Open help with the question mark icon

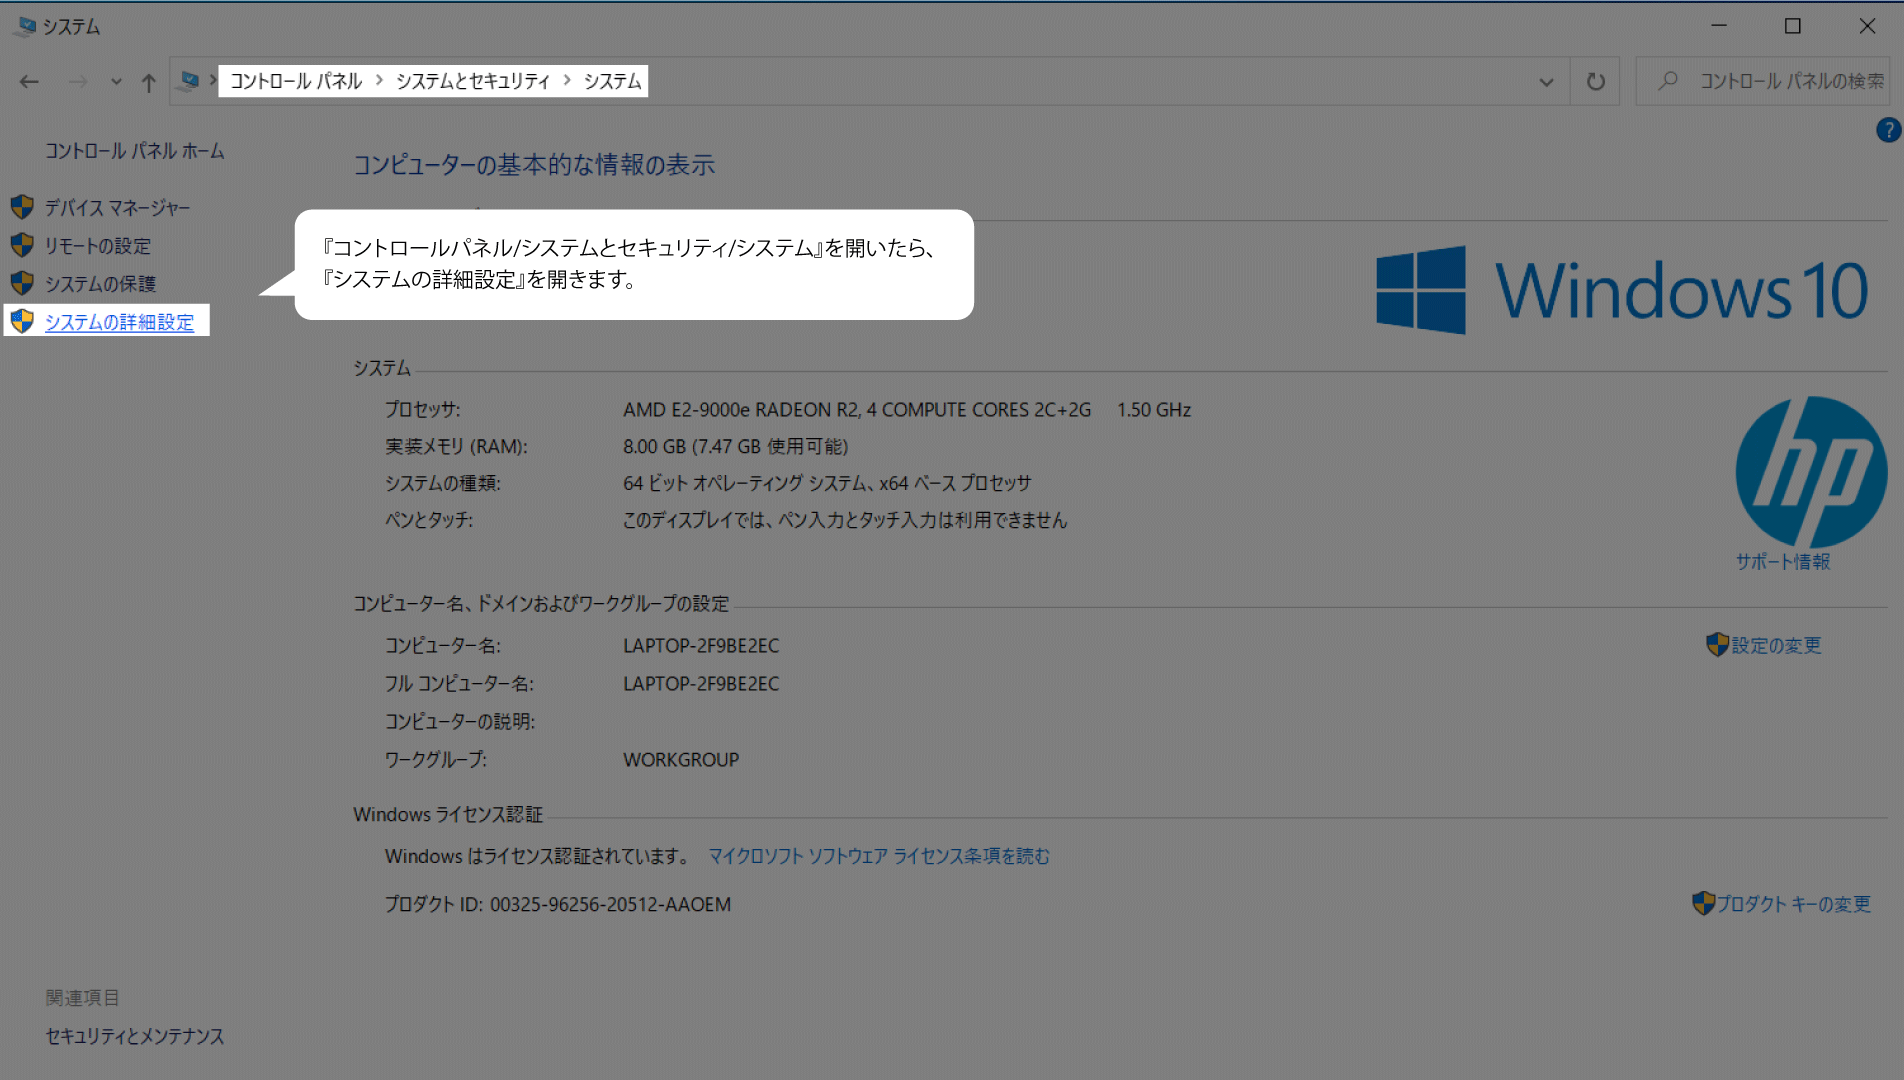[x=1888, y=130]
